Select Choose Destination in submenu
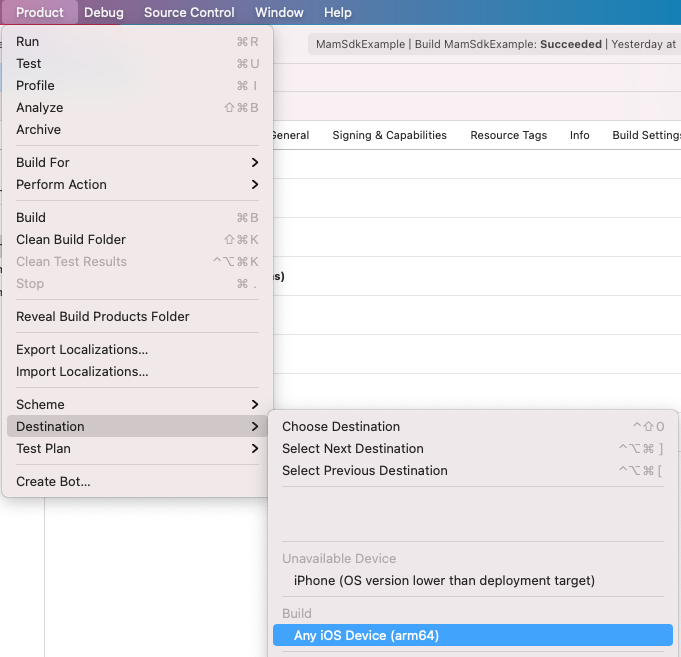The width and height of the screenshot is (681, 657). tap(473, 426)
